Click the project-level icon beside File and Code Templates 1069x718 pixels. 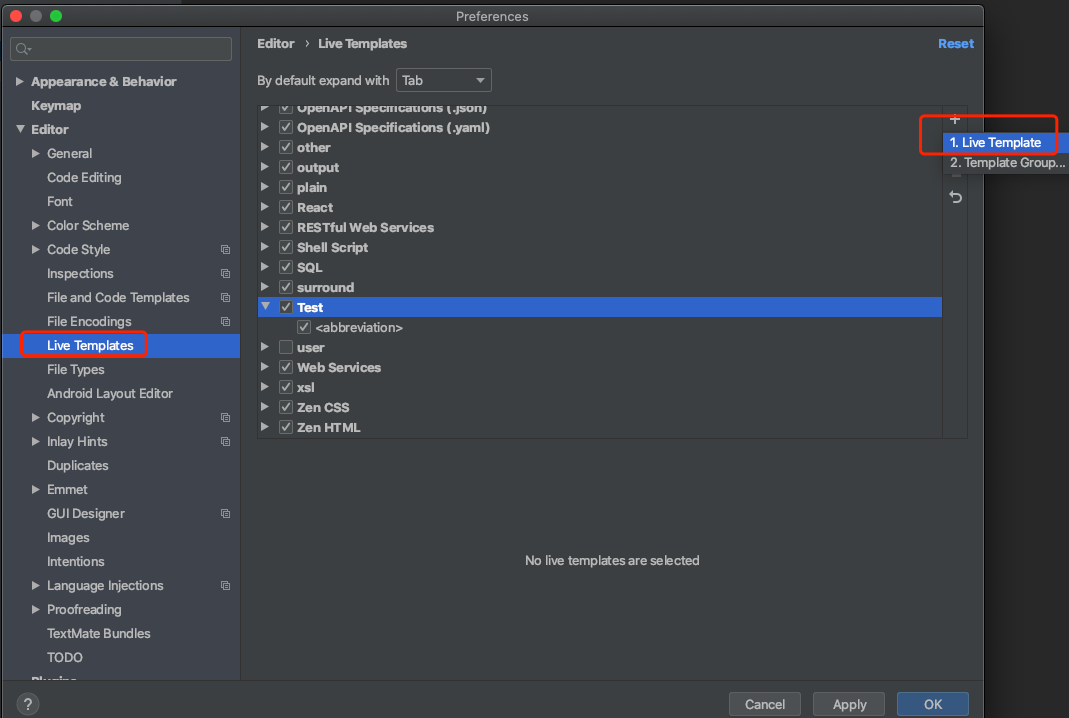(x=225, y=297)
